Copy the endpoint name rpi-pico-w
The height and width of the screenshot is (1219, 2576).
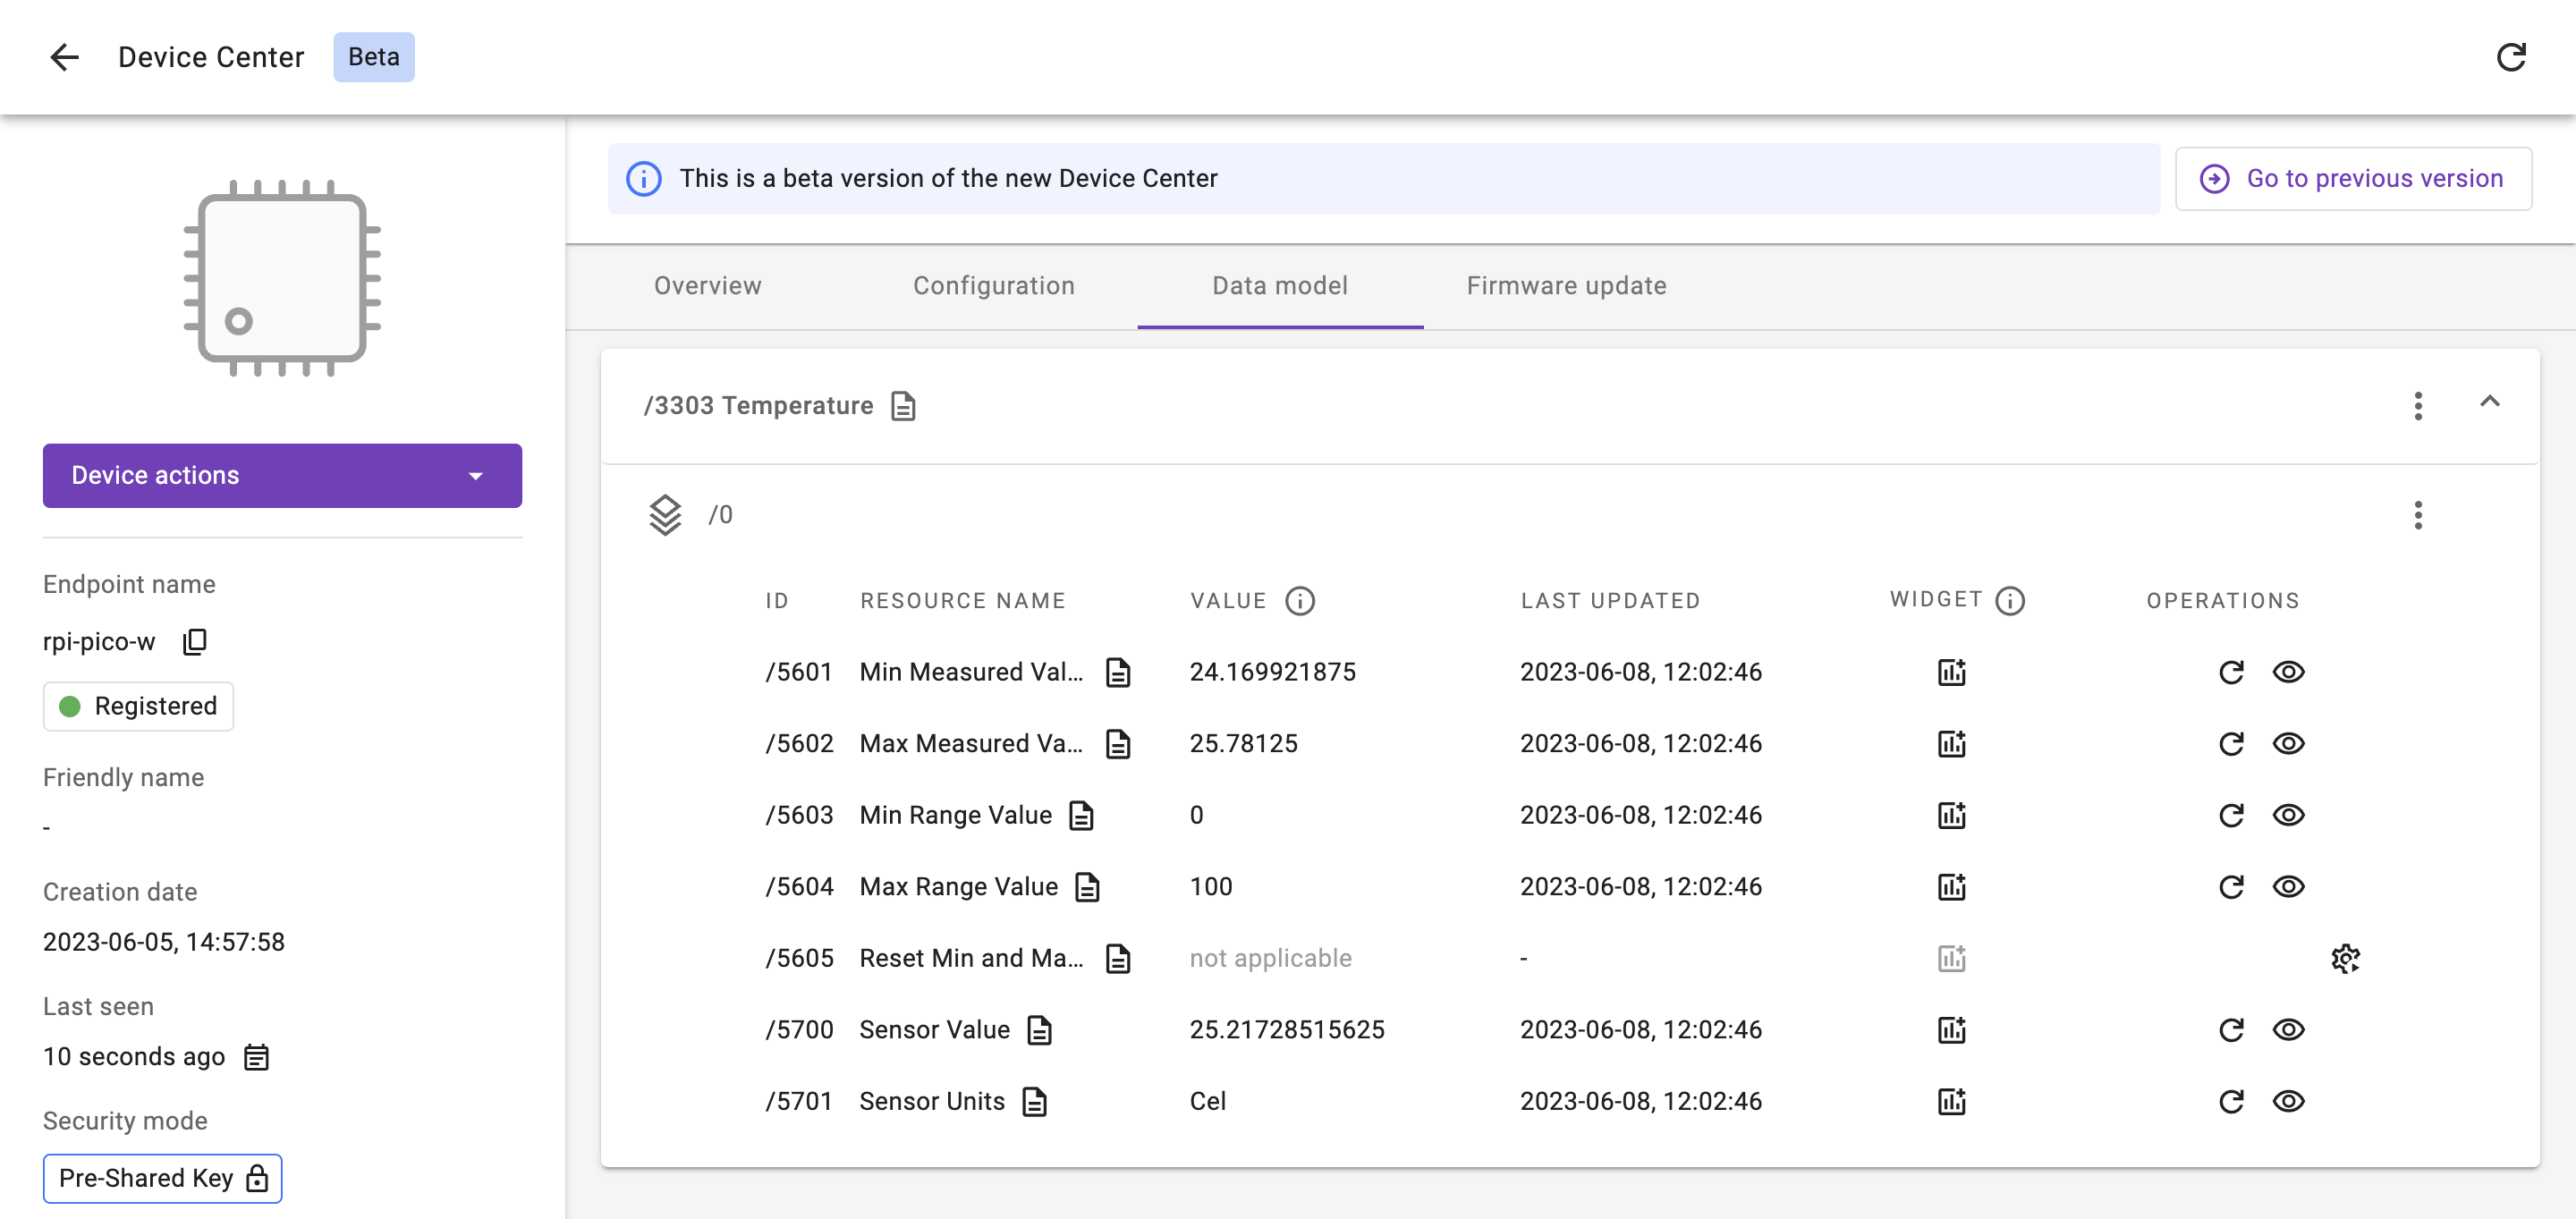click(195, 641)
